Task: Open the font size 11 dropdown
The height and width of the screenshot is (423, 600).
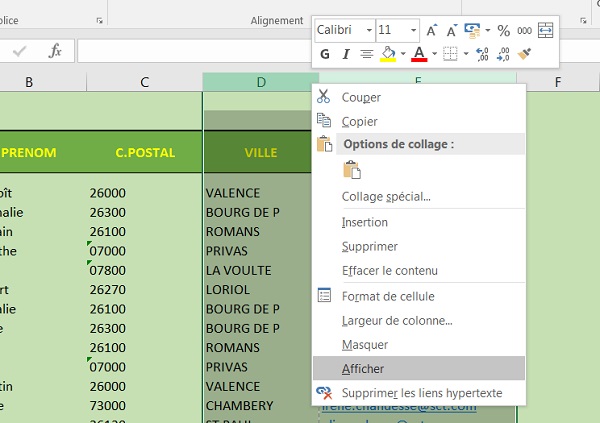Action: (412, 31)
